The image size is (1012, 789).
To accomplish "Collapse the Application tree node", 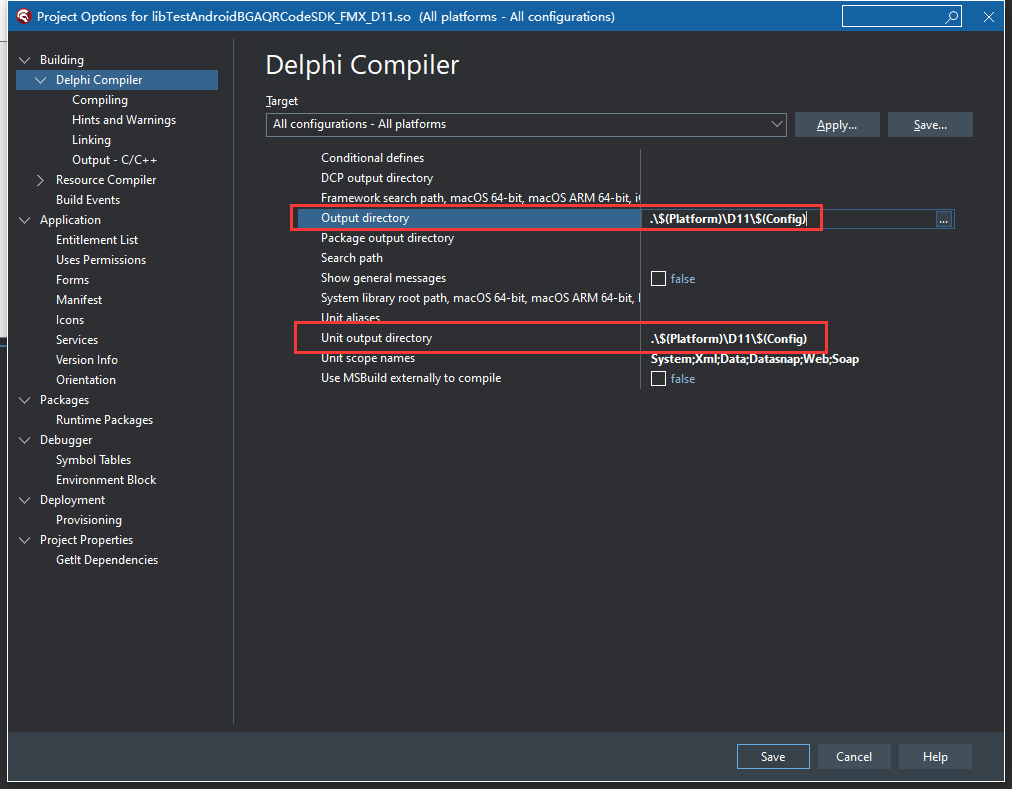I will tap(25, 220).
